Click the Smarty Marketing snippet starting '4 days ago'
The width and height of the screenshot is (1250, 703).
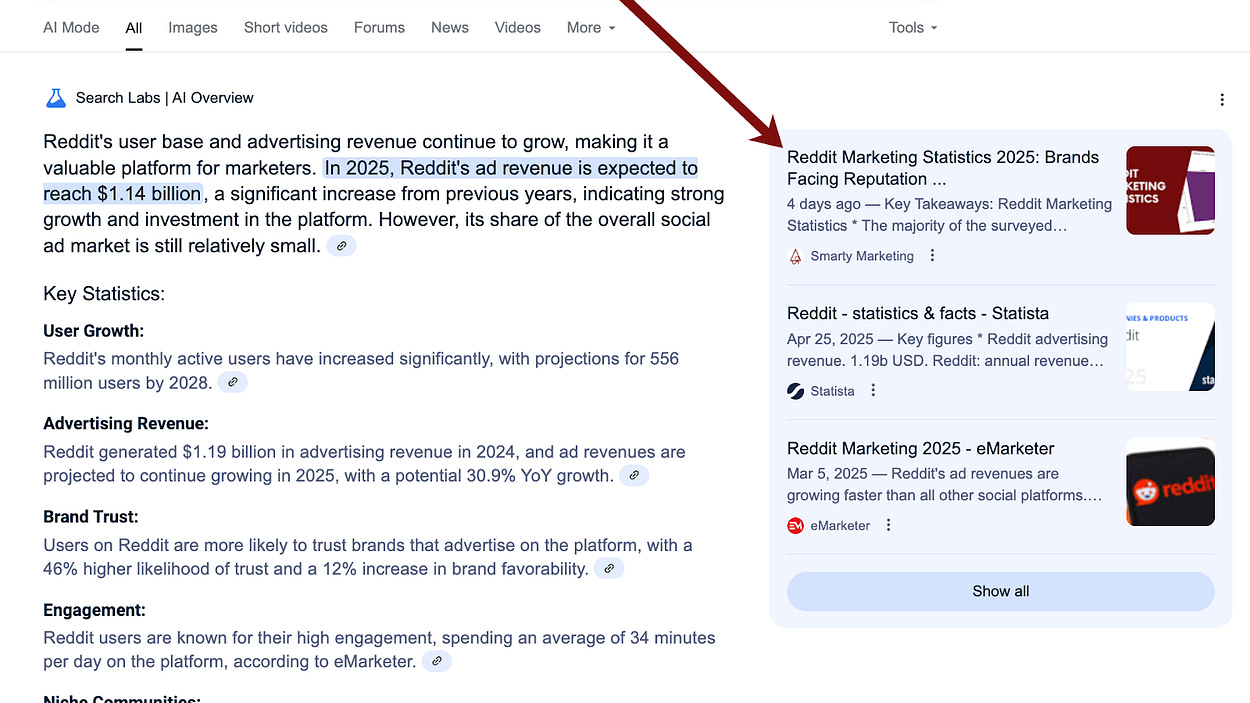[x=949, y=215]
